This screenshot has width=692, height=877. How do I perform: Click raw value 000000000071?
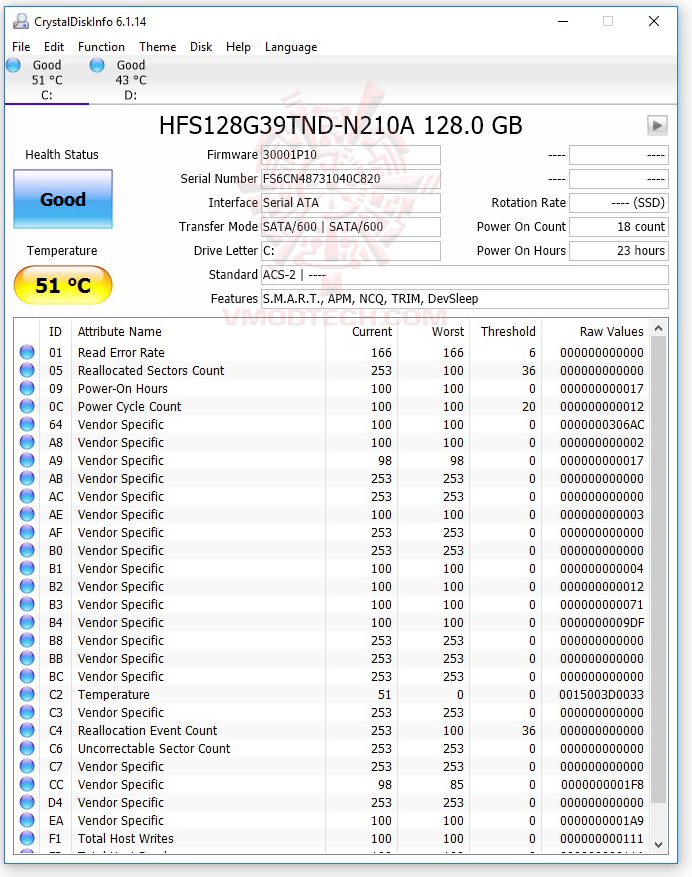[602, 605]
